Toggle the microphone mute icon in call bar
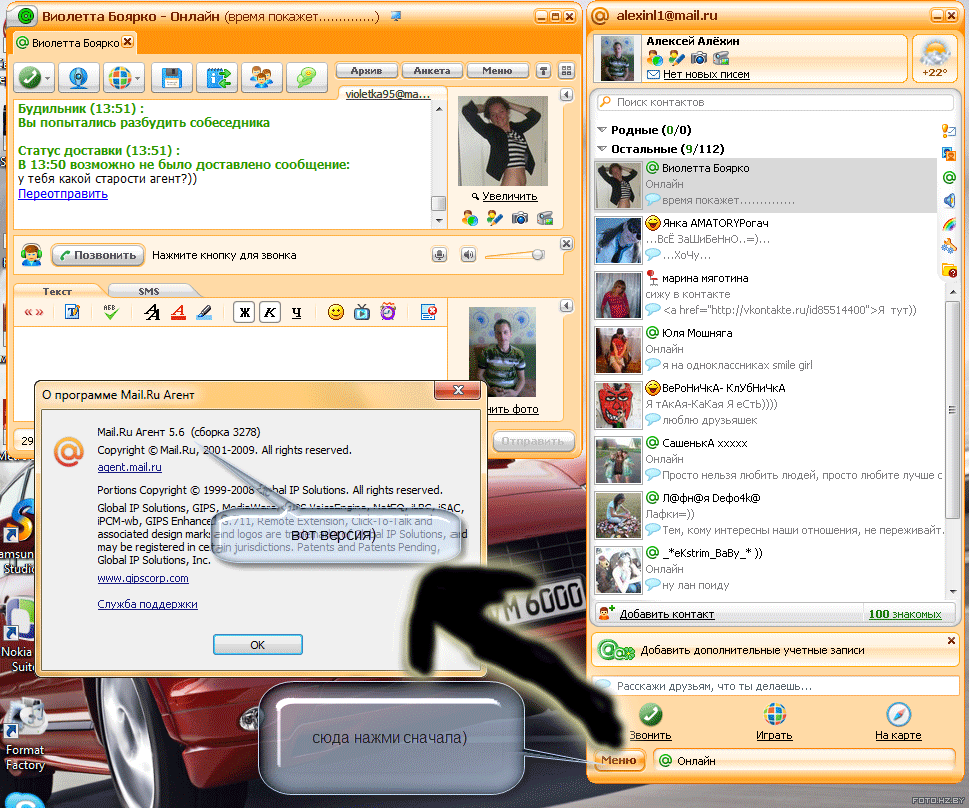The width and height of the screenshot is (969, 808). tap(439, 255)
